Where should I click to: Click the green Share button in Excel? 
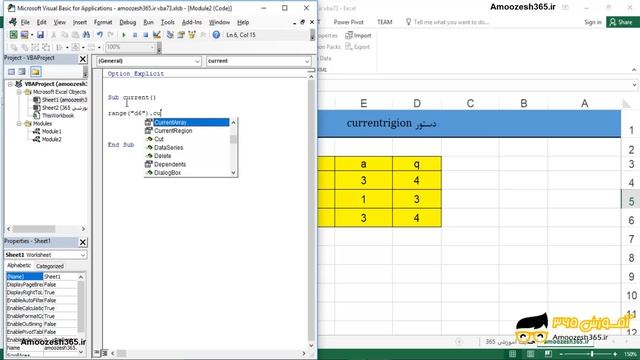(622, 22)
